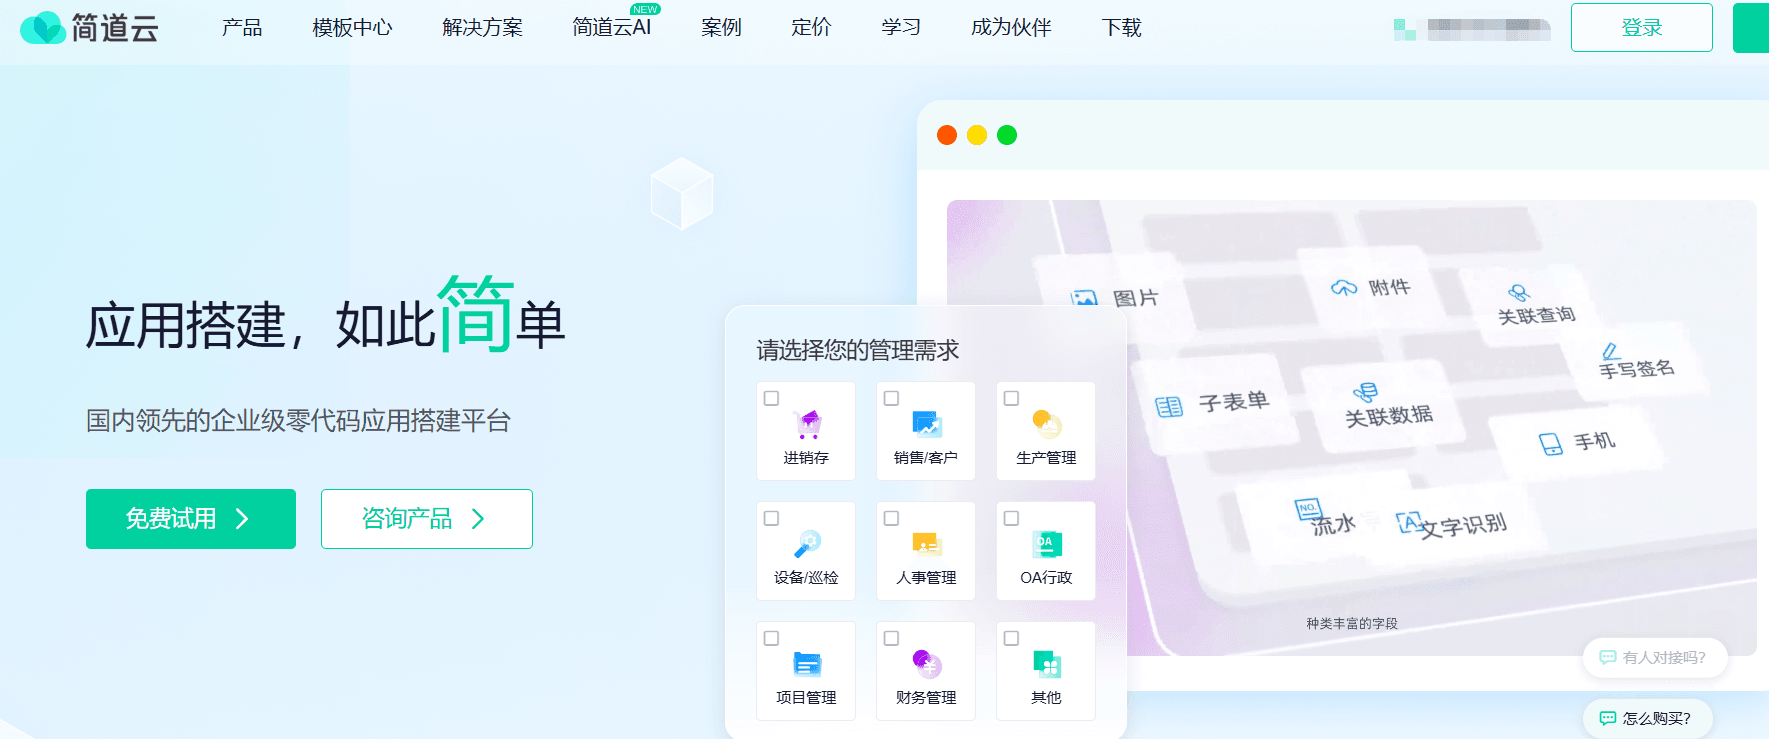Viewport: 1769px width, 739px height.
Task: Check the 销售/客户 checkbox
Action: pos(891,398)
